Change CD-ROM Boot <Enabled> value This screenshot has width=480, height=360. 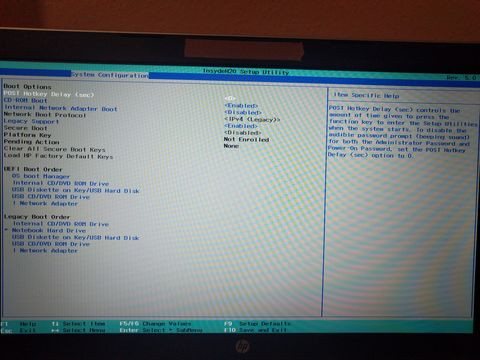point(241,106)
